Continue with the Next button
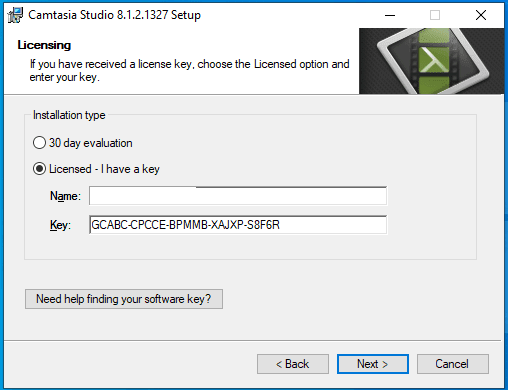The height and width of the screenshot is (390, 508). pyautogui.click(x=373, y=364)
